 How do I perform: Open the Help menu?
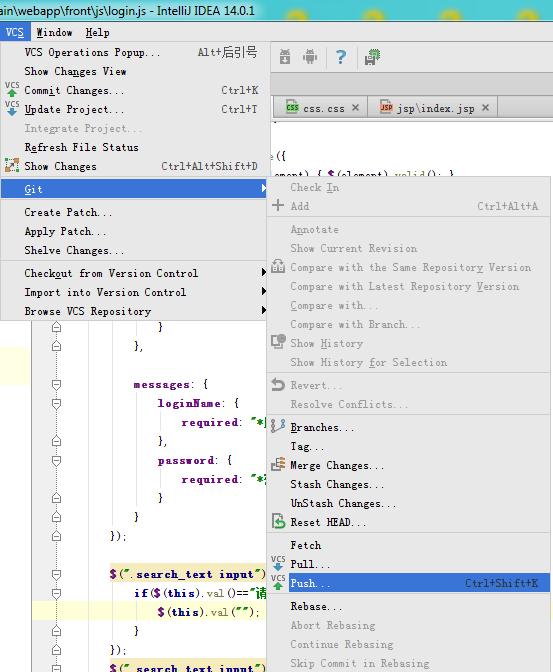(x=97, y=32)
